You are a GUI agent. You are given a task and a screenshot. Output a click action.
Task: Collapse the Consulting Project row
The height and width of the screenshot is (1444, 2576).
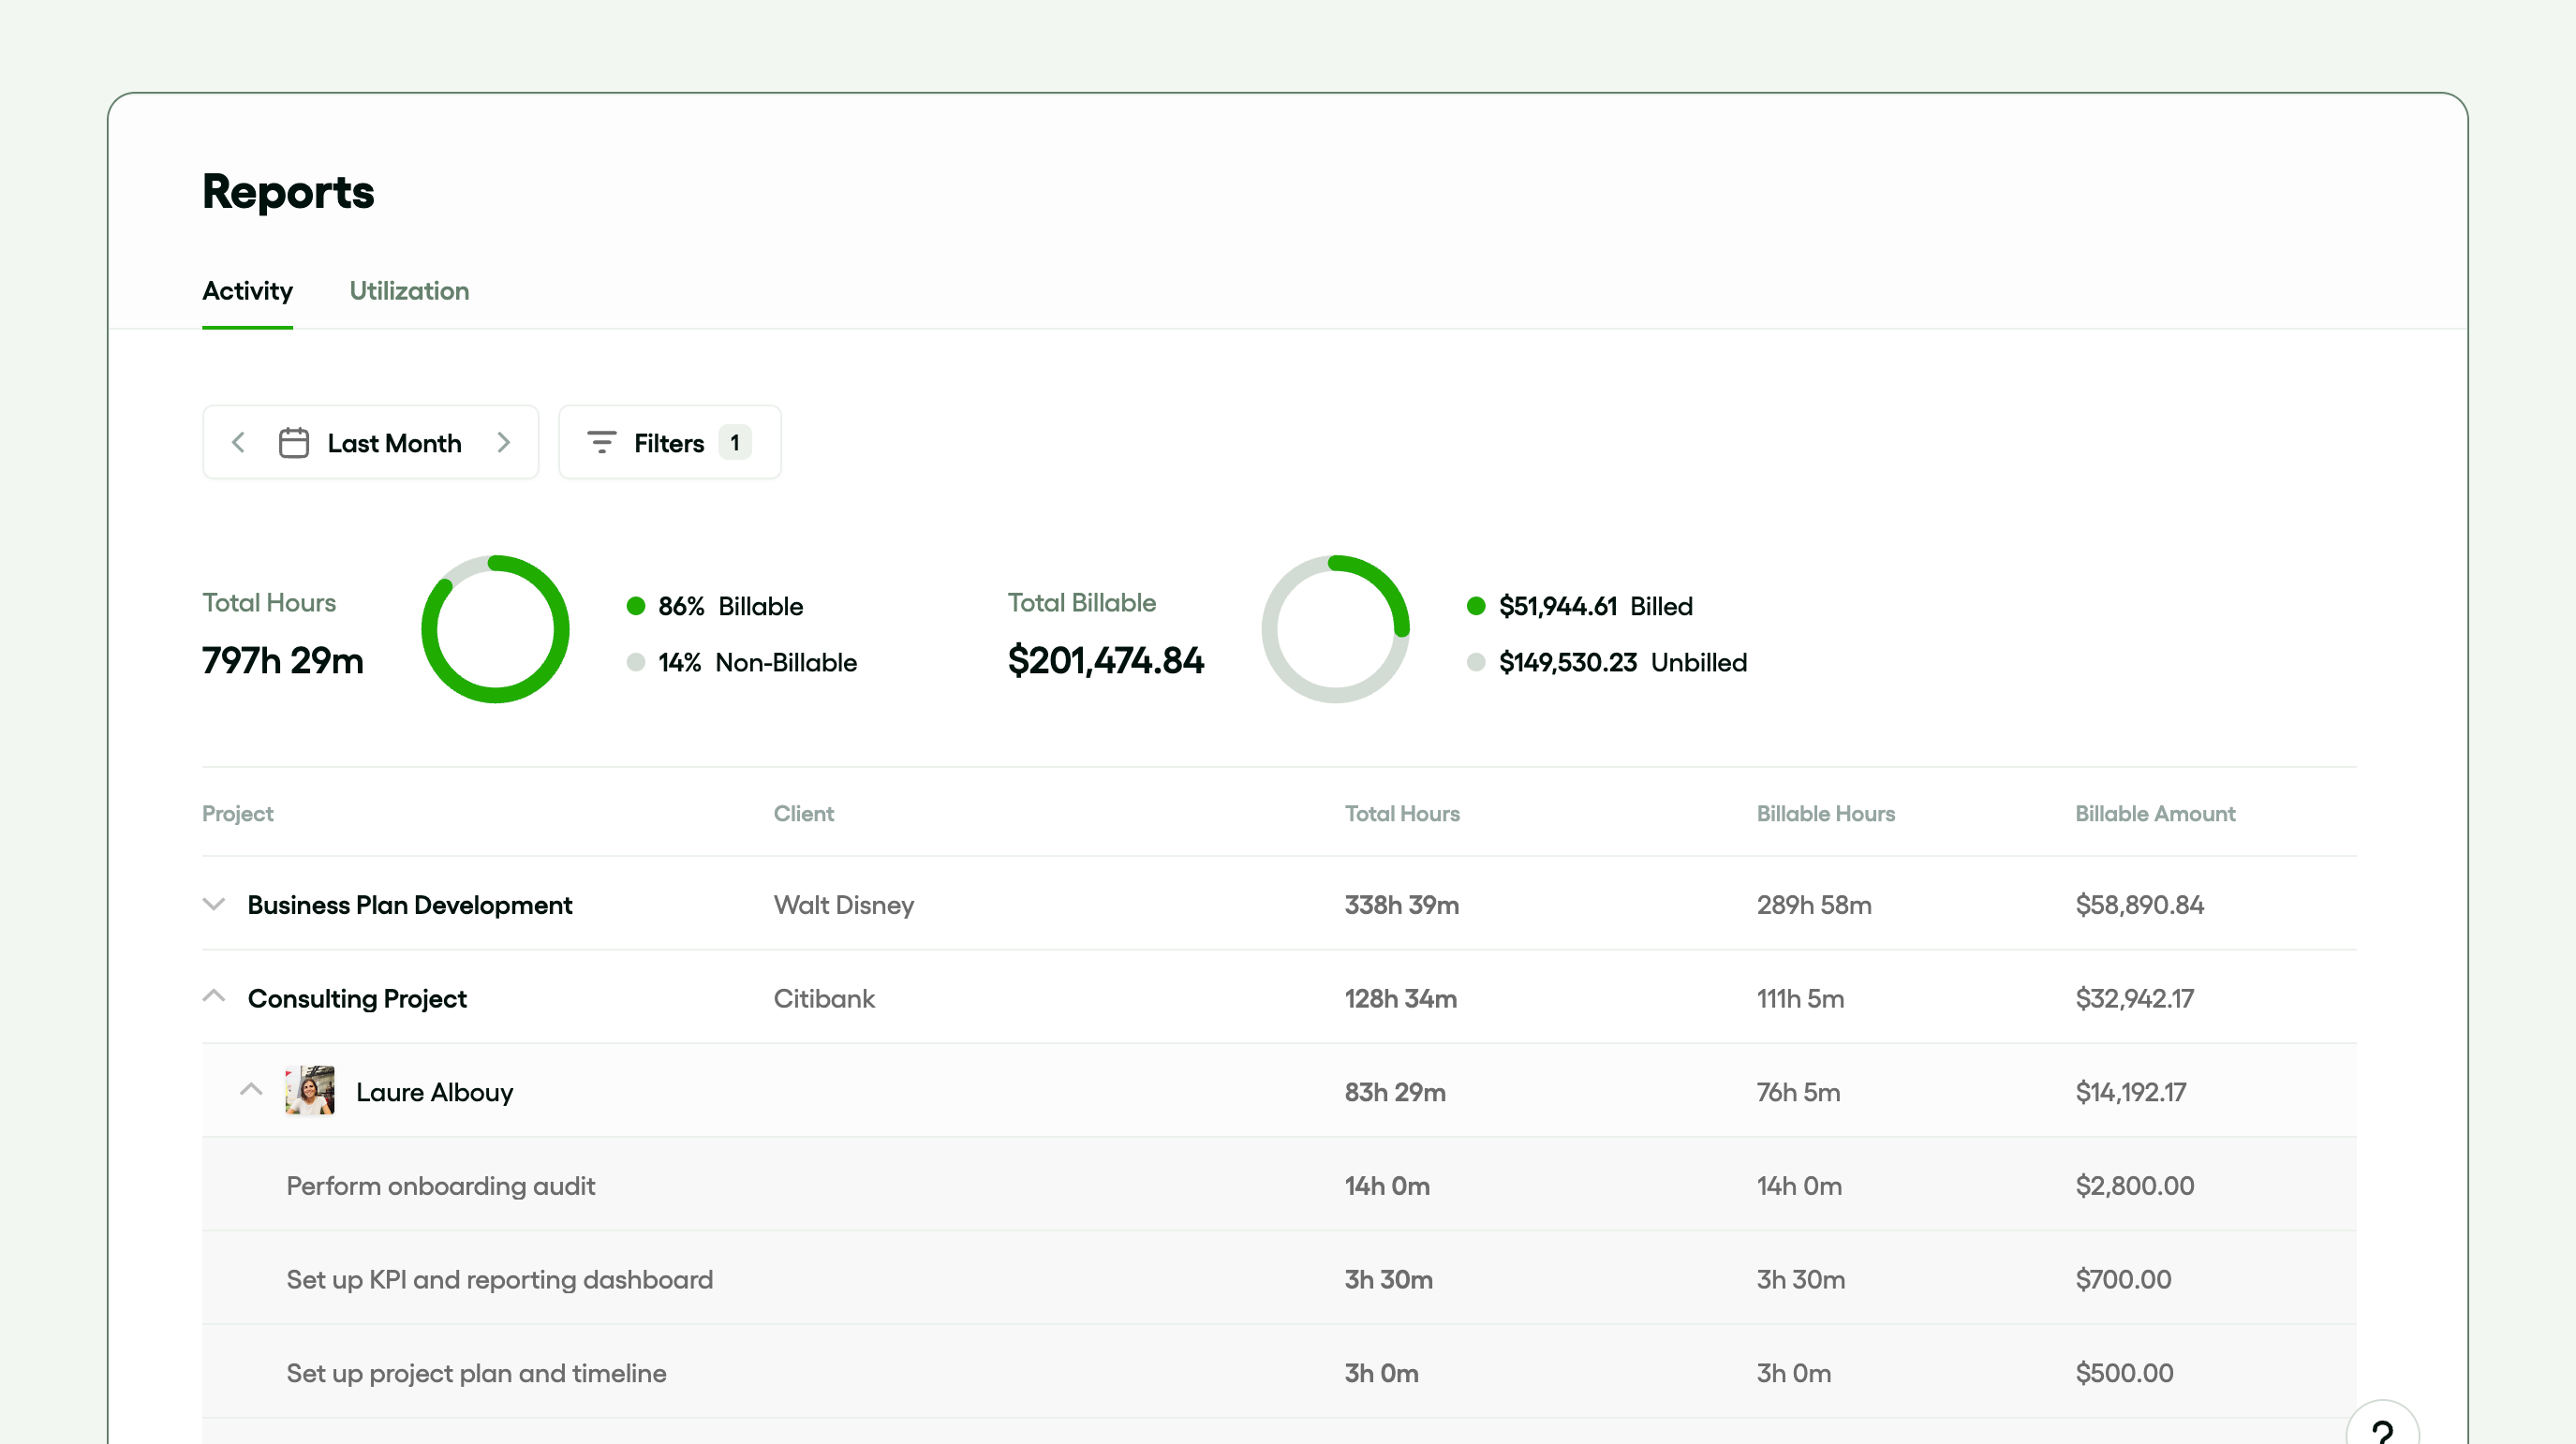[214, 996]
